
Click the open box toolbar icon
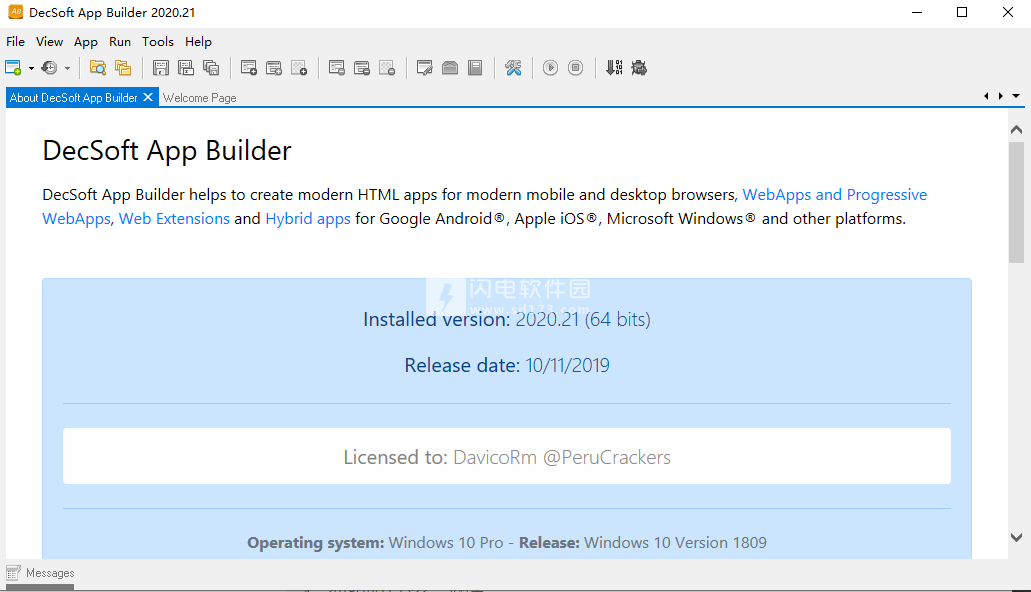coord(450,68)
